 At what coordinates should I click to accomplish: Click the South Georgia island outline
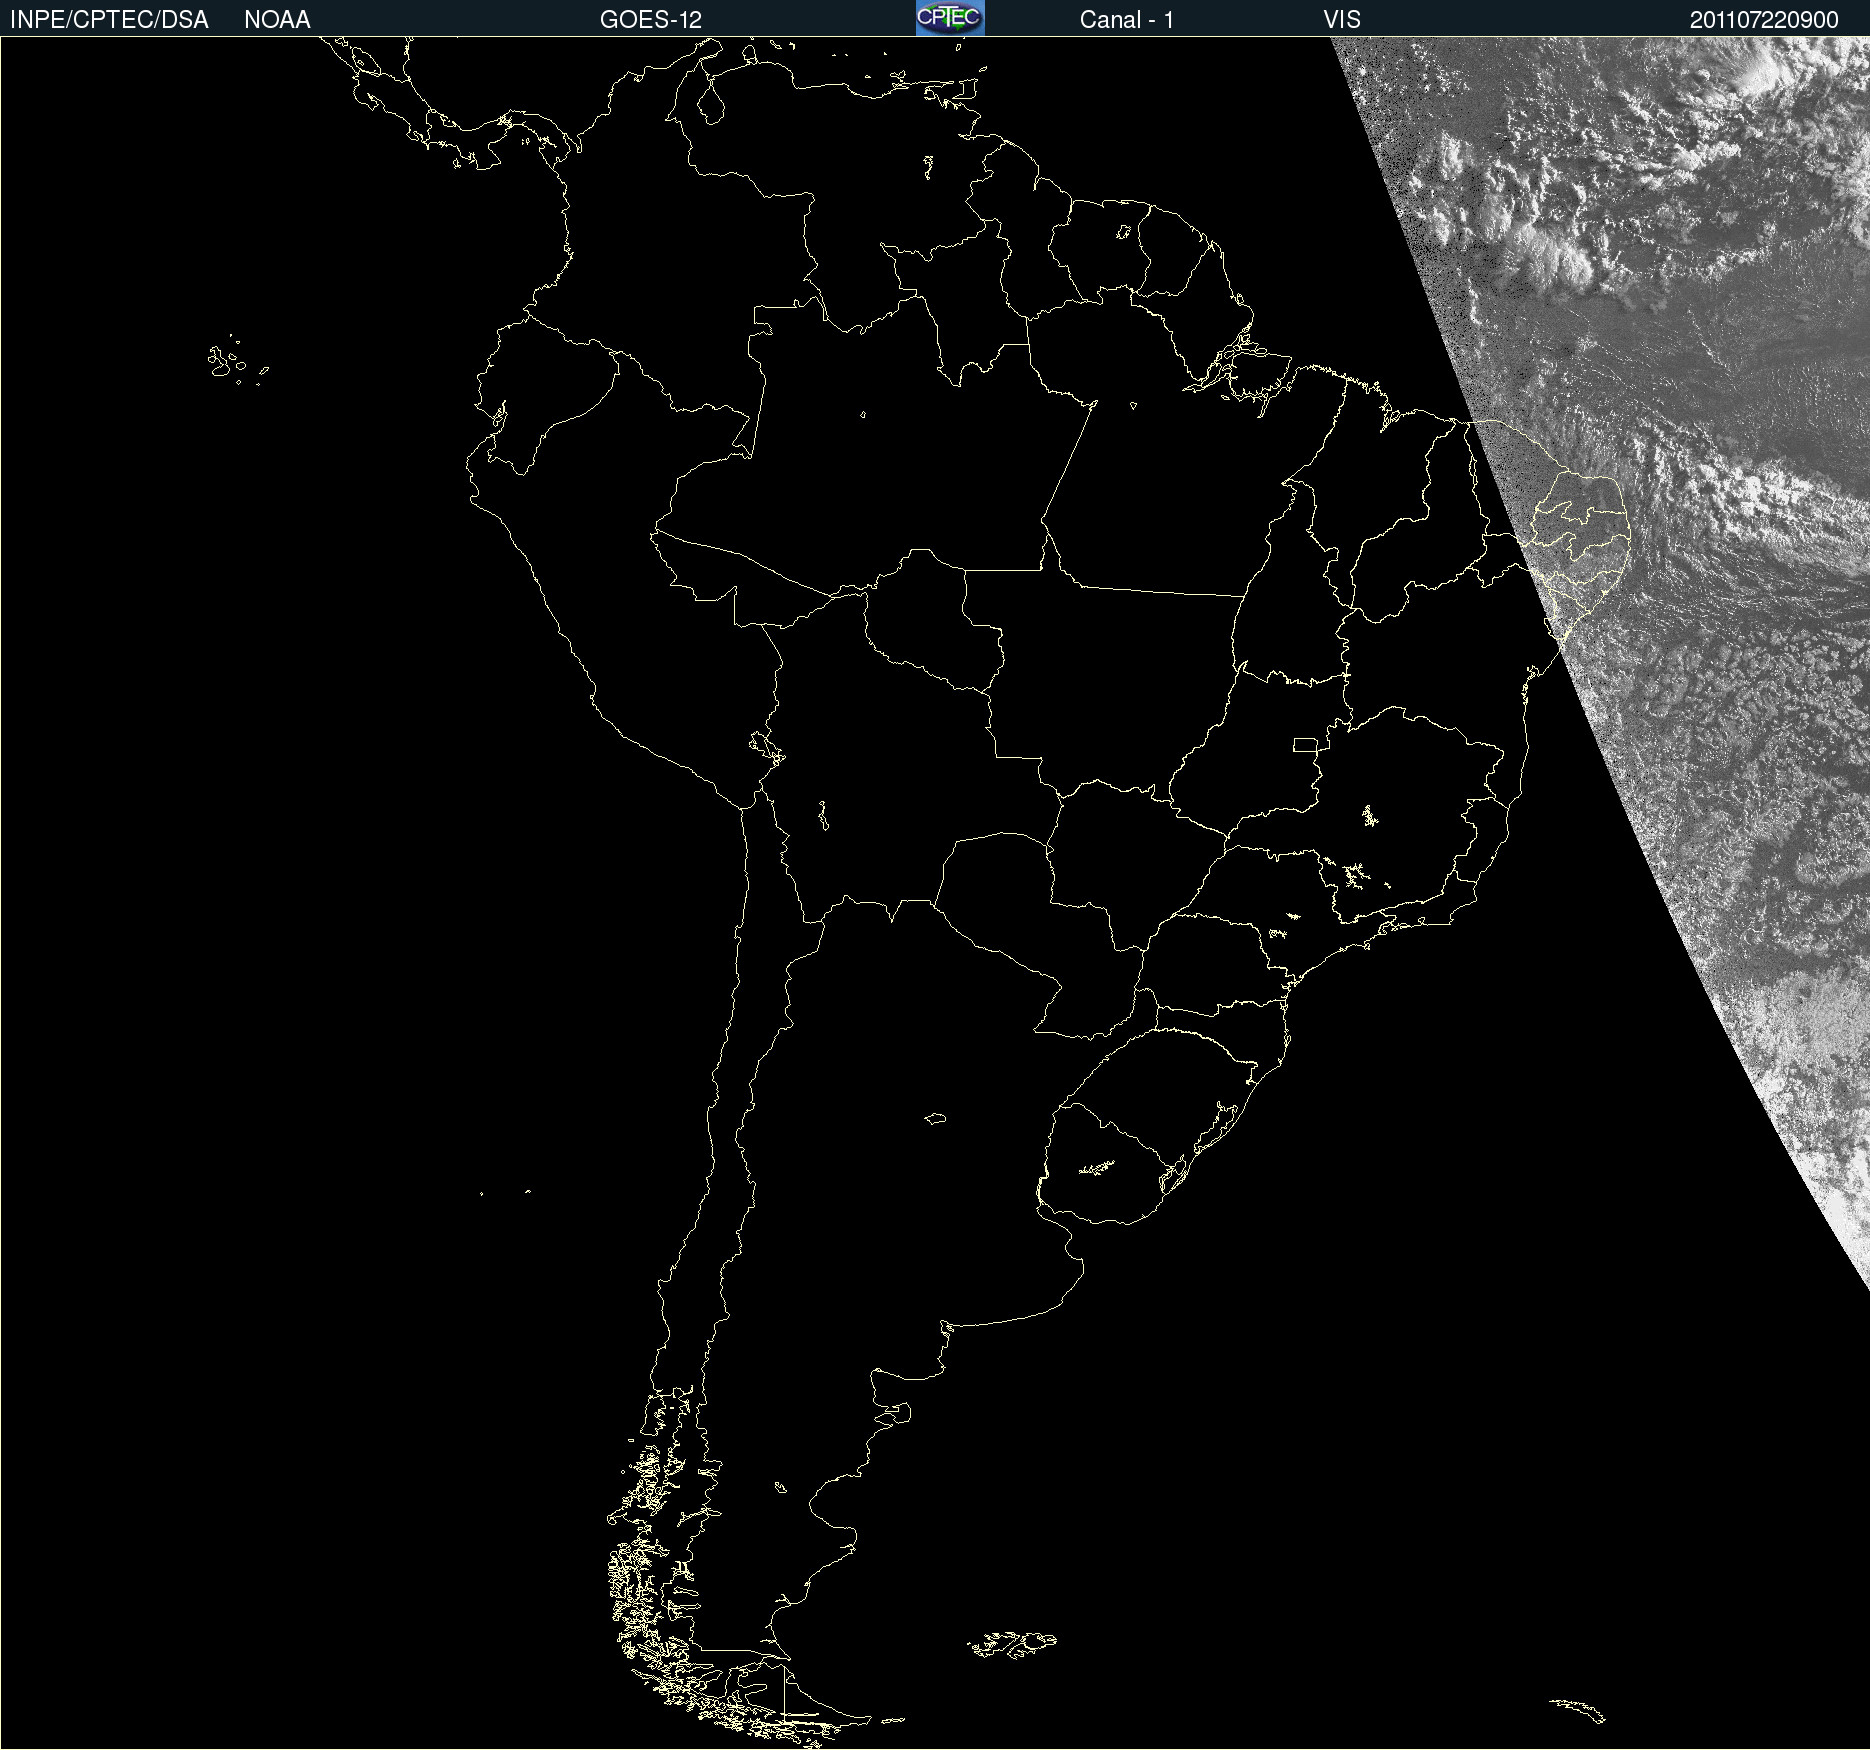pos(1578,1710)
